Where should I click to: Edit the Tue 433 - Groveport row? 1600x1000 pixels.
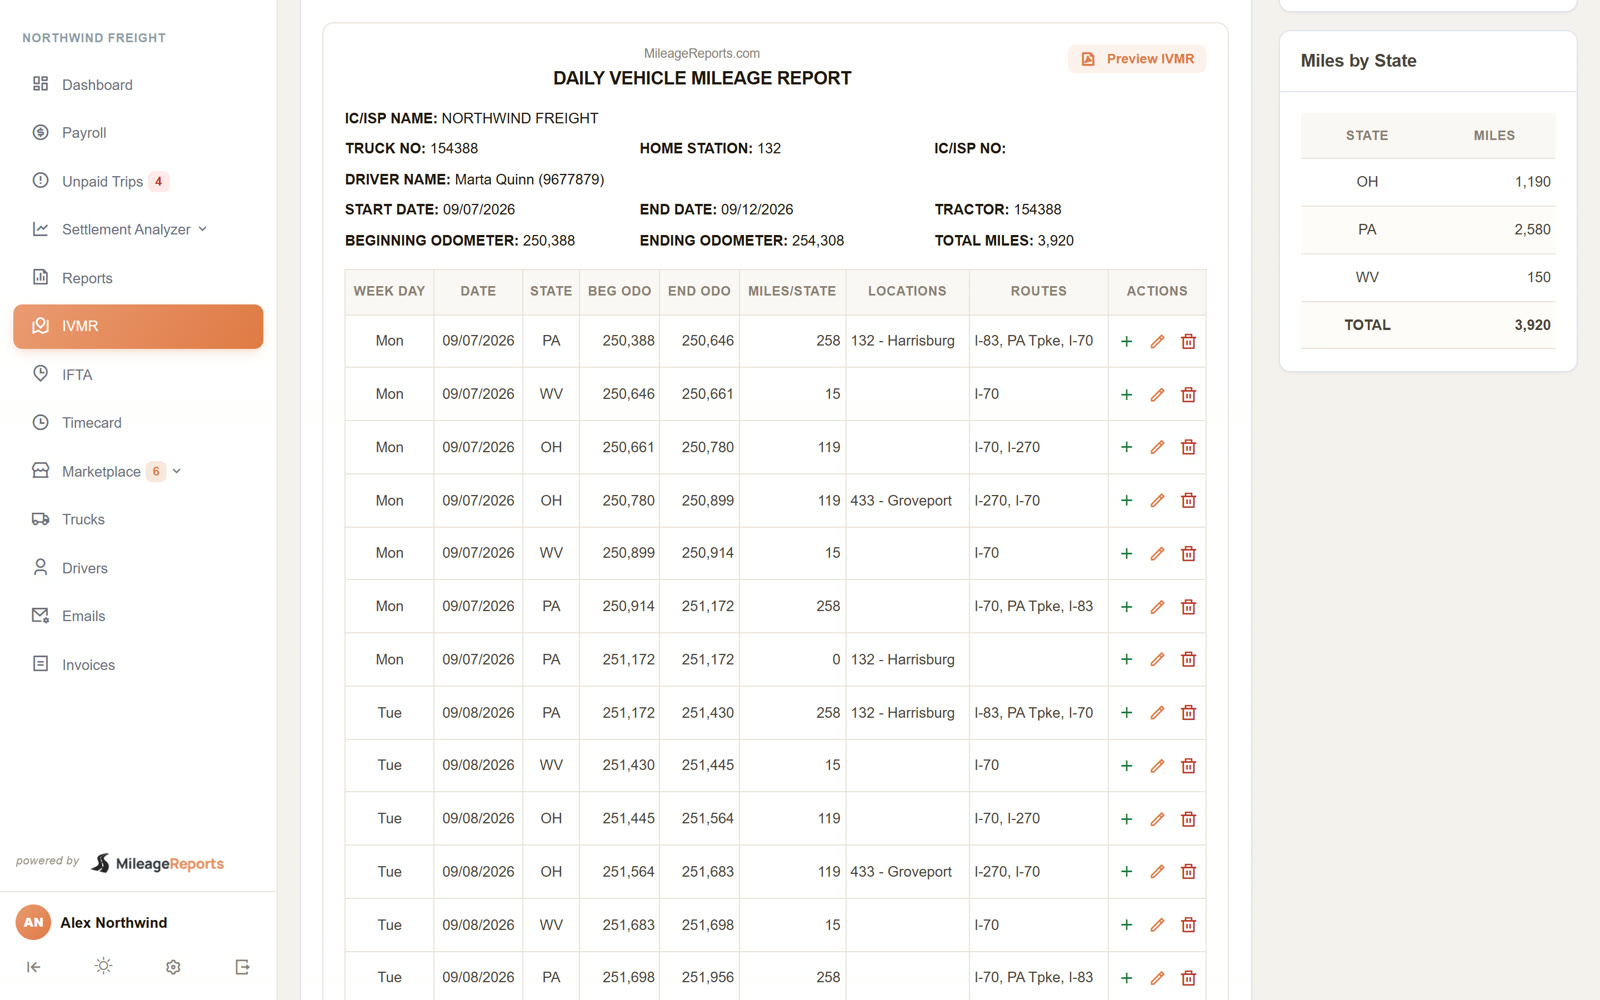[1157, 872]
